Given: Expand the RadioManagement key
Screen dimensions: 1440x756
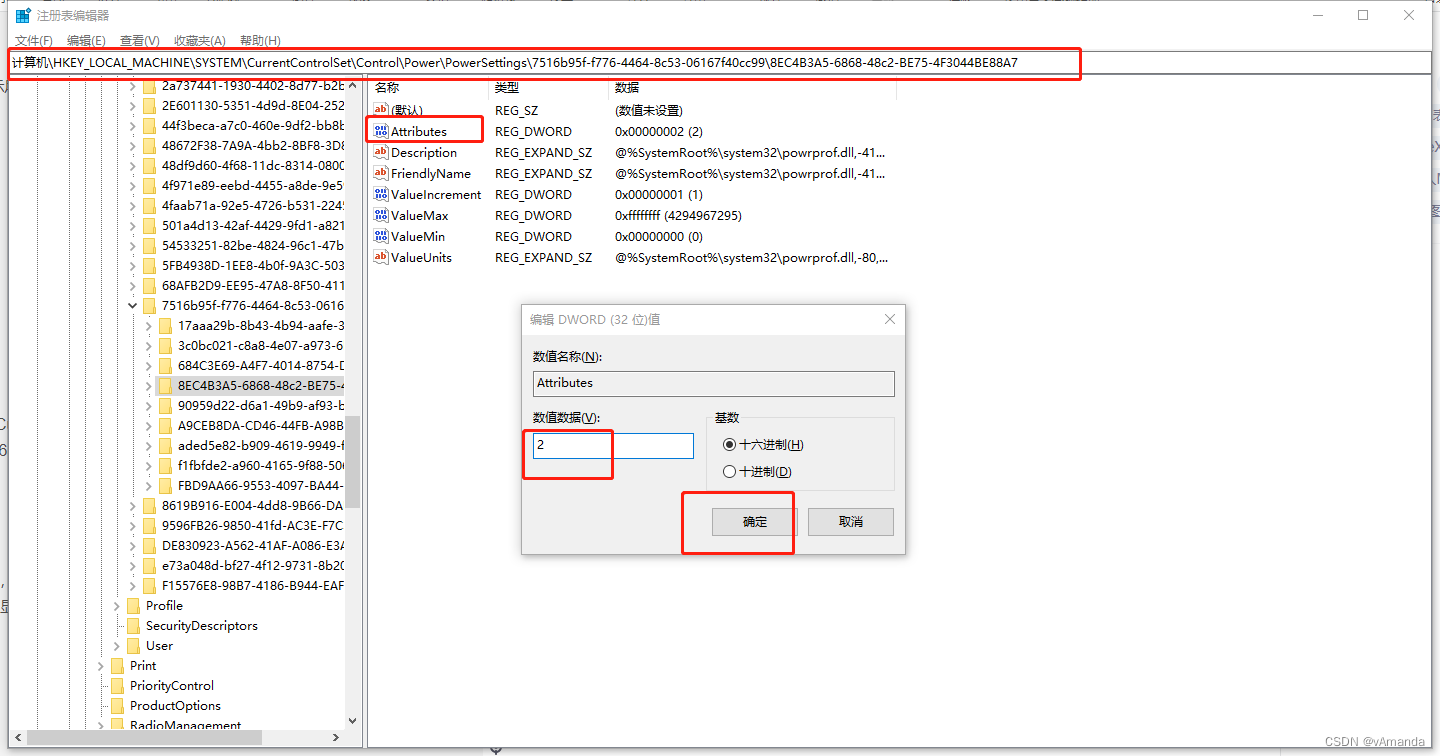Looking at the screenshot, I should 101,725.
